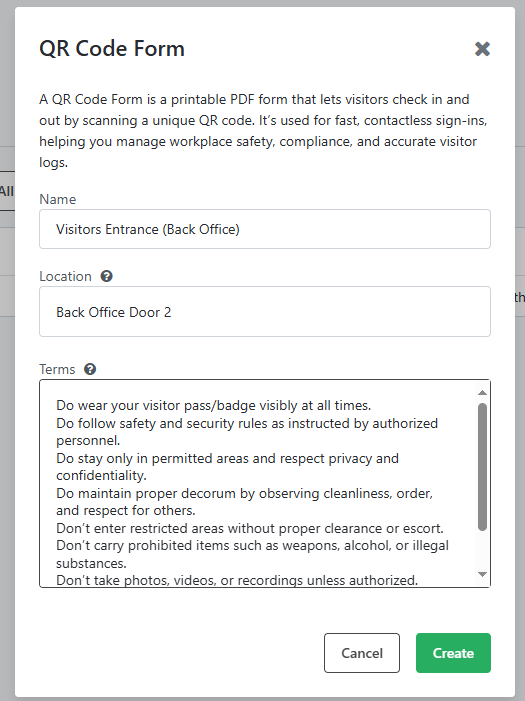Click the QR Code Form dialog heading

[112, 48]
